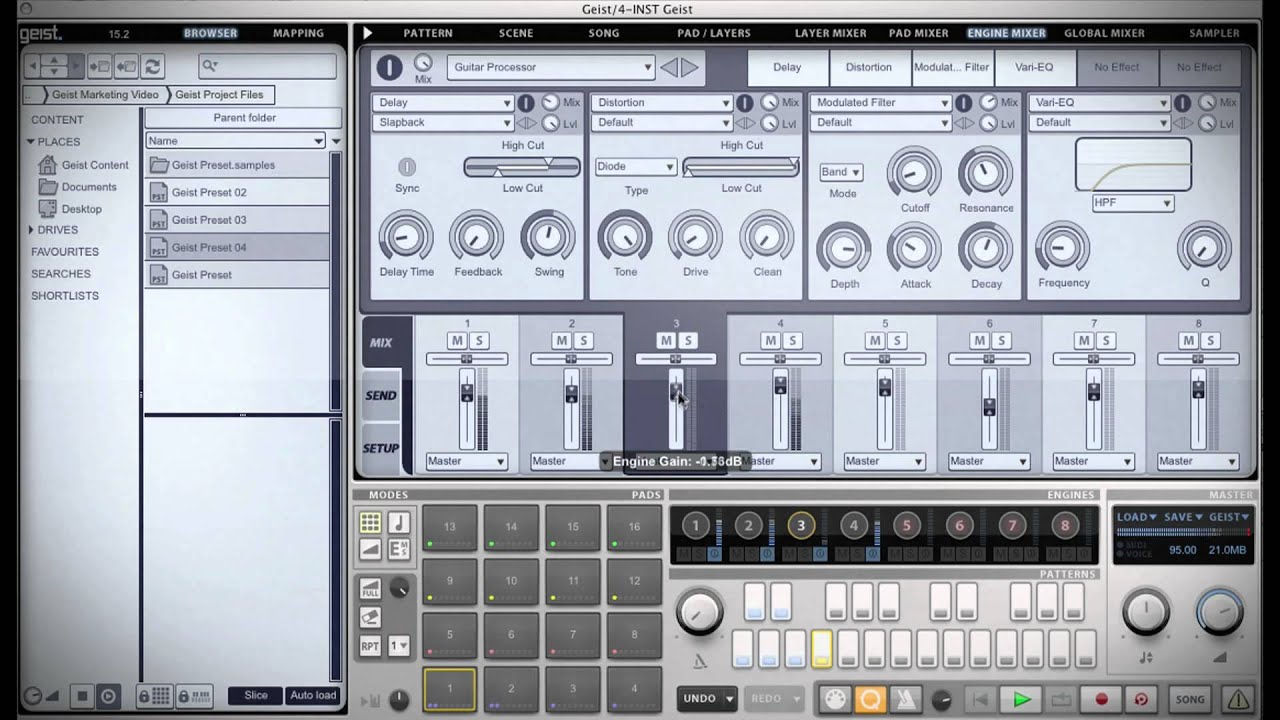Open the Name sort dropdown in browser
The height and width of the screenshot is (720, 1280).
click(x=236, y=141)
